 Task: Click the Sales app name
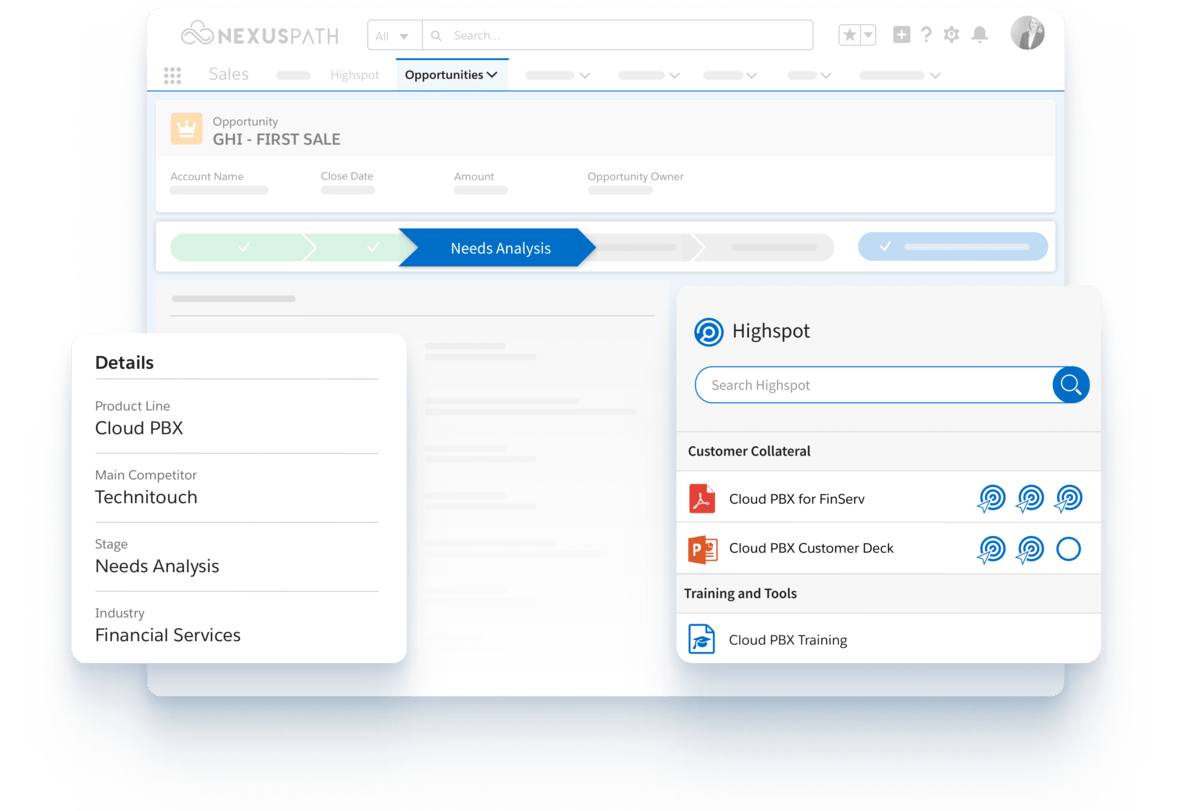coord(229,74)
